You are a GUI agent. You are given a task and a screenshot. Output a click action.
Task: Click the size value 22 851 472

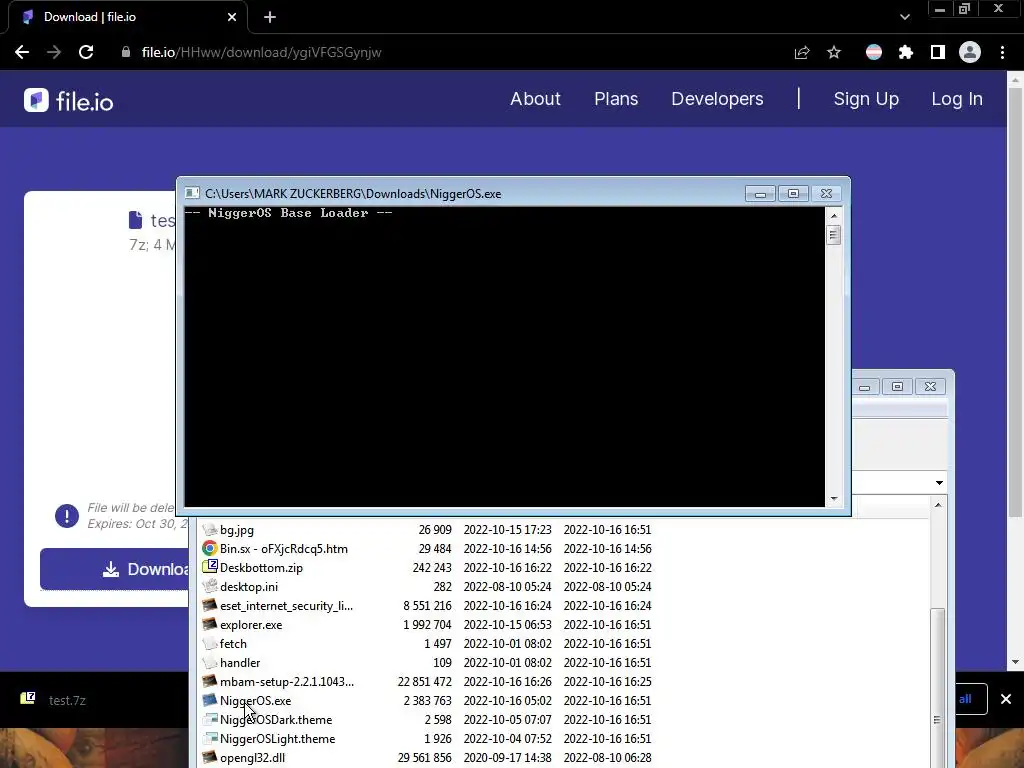pos(424,681)
